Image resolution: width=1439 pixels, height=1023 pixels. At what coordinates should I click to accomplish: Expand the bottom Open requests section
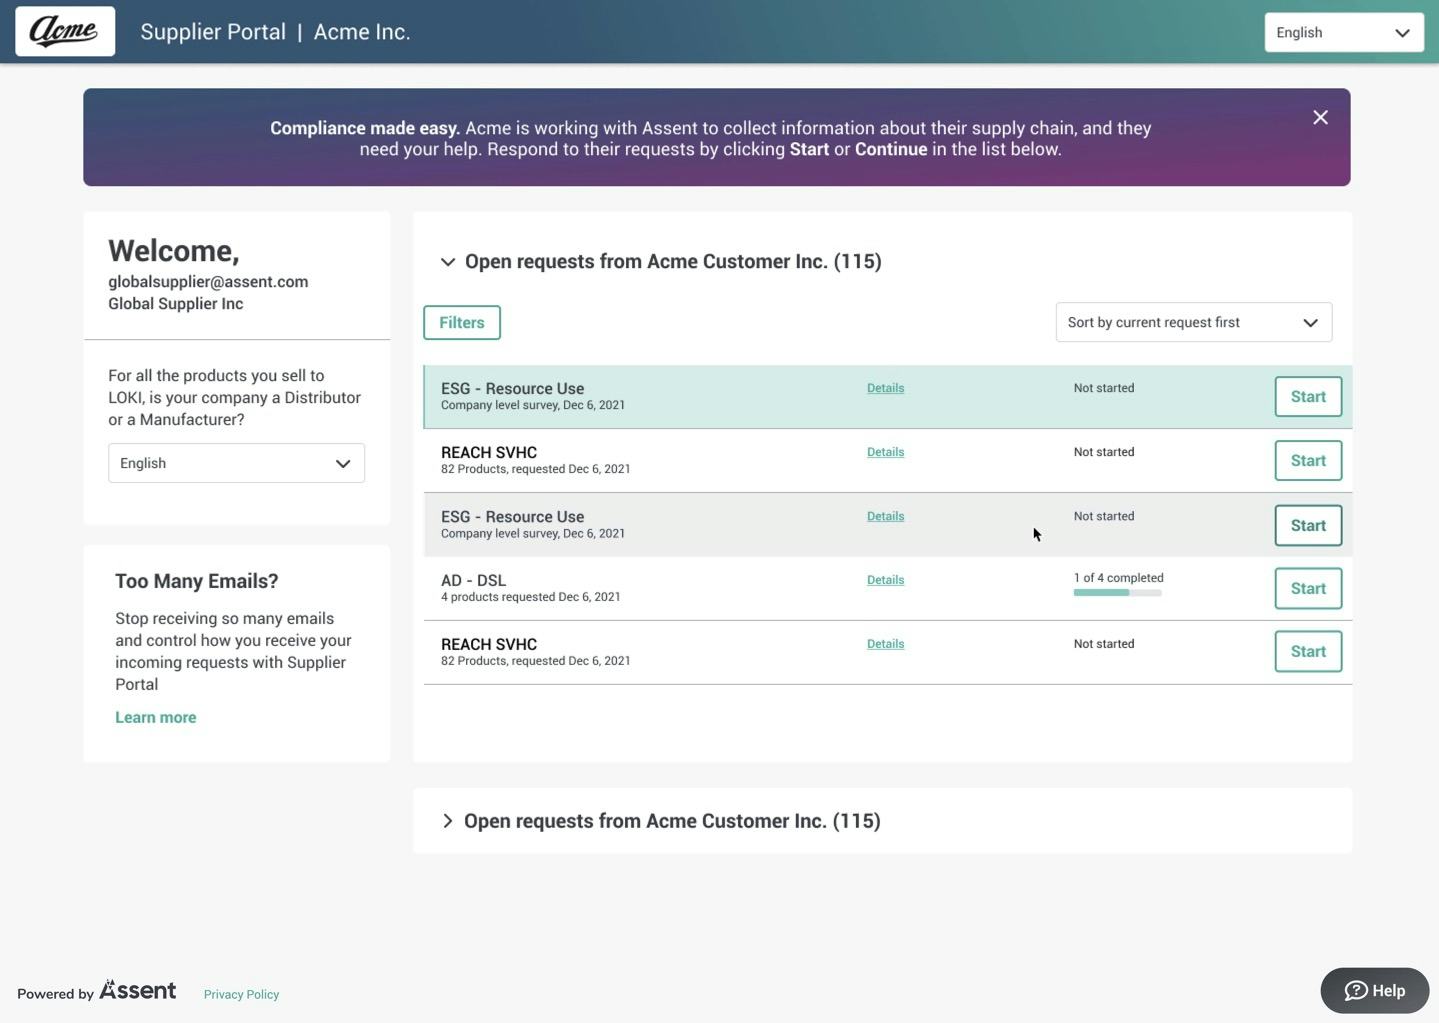pyautogui.click(x=446, y=819)
